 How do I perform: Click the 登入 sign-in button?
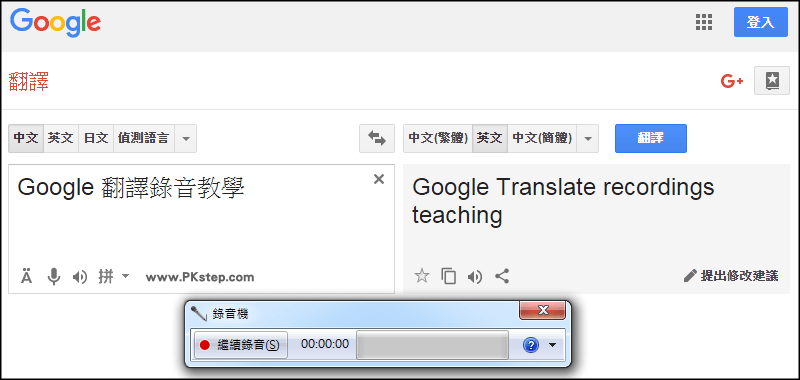click(x=761, y=22)
